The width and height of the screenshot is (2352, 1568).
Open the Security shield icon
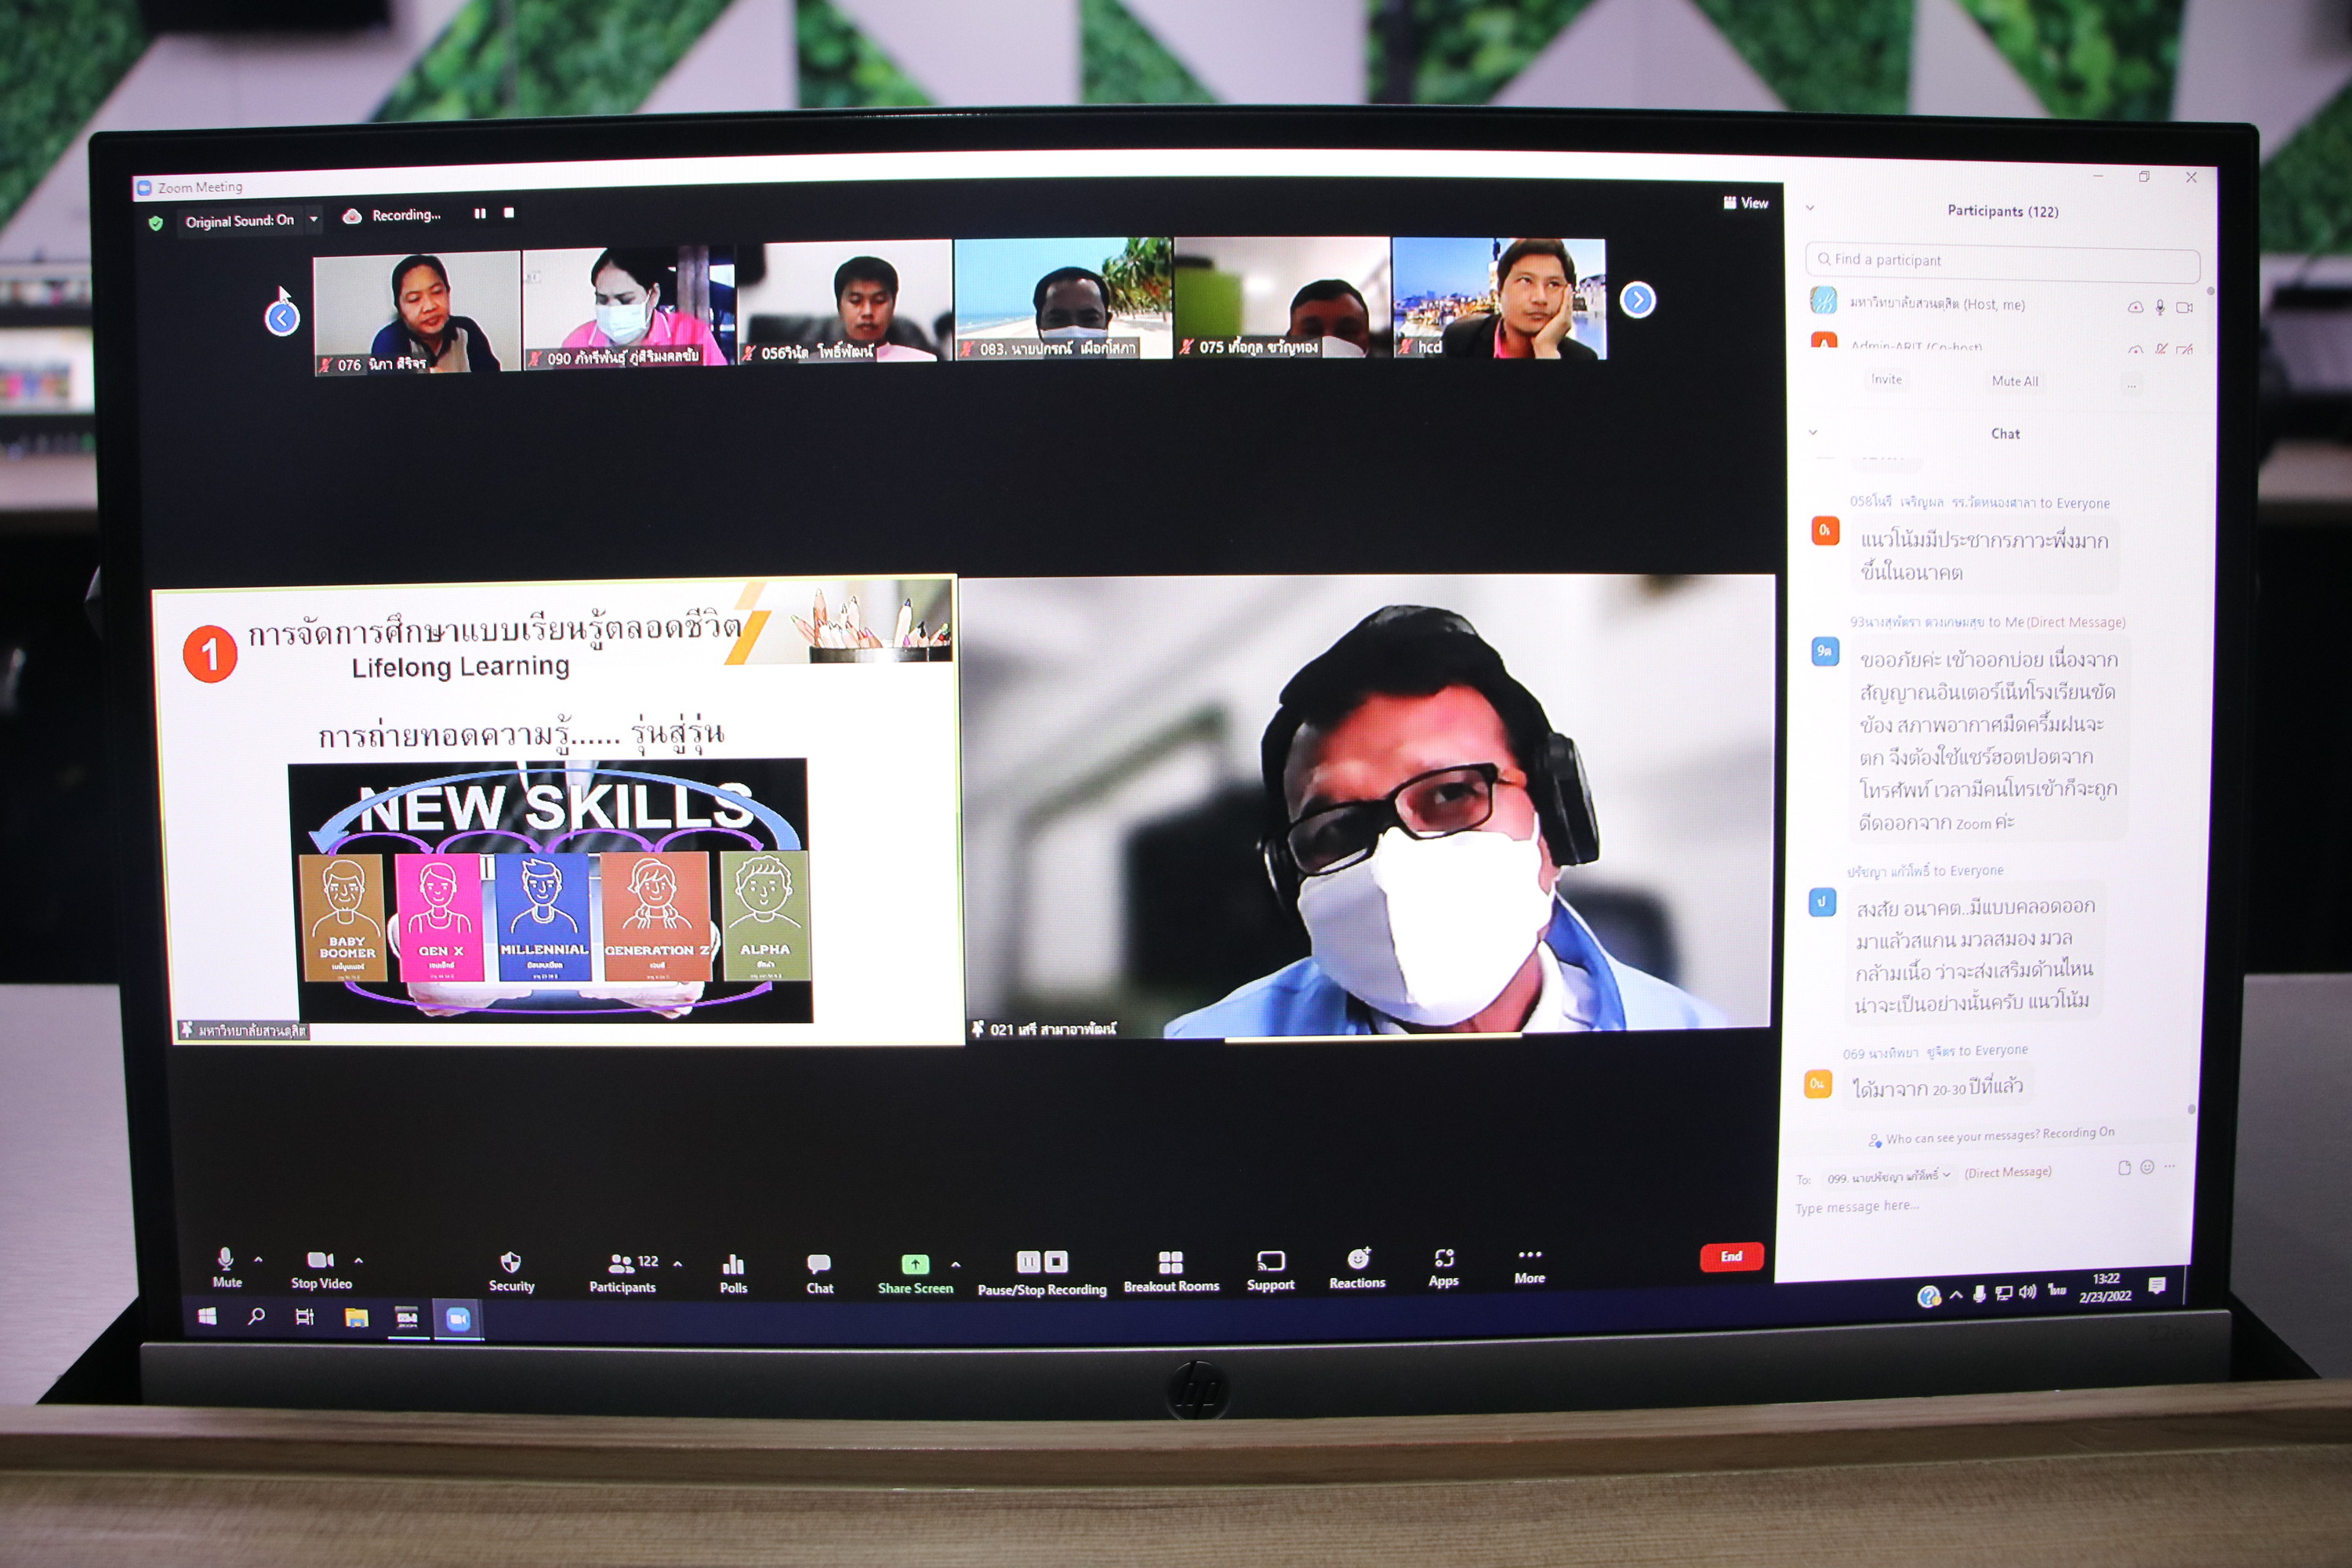(x=510, y=1262)
